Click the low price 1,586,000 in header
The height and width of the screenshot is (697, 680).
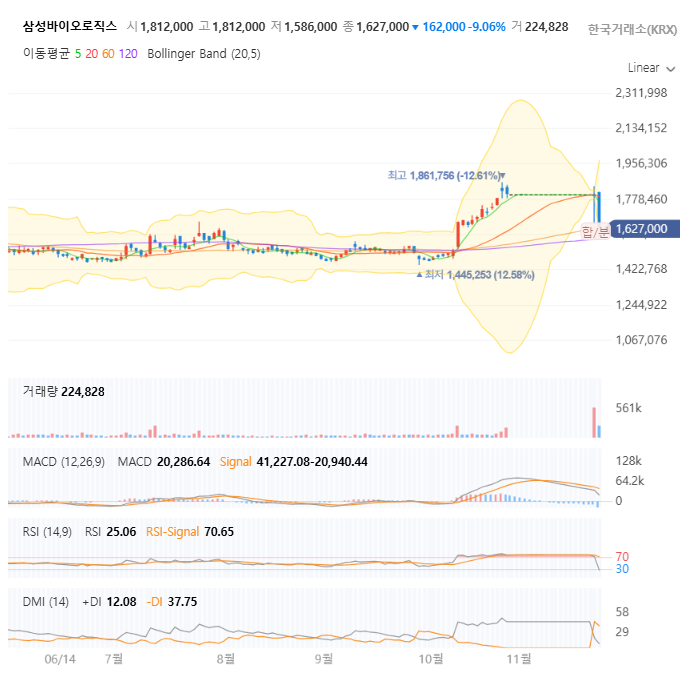point(311,27)
